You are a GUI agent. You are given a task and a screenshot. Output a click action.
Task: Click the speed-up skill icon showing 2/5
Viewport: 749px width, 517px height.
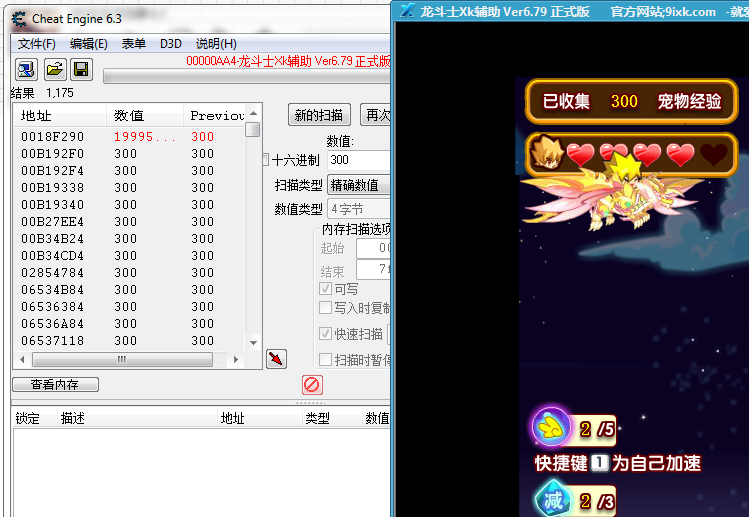click(551, 427)
